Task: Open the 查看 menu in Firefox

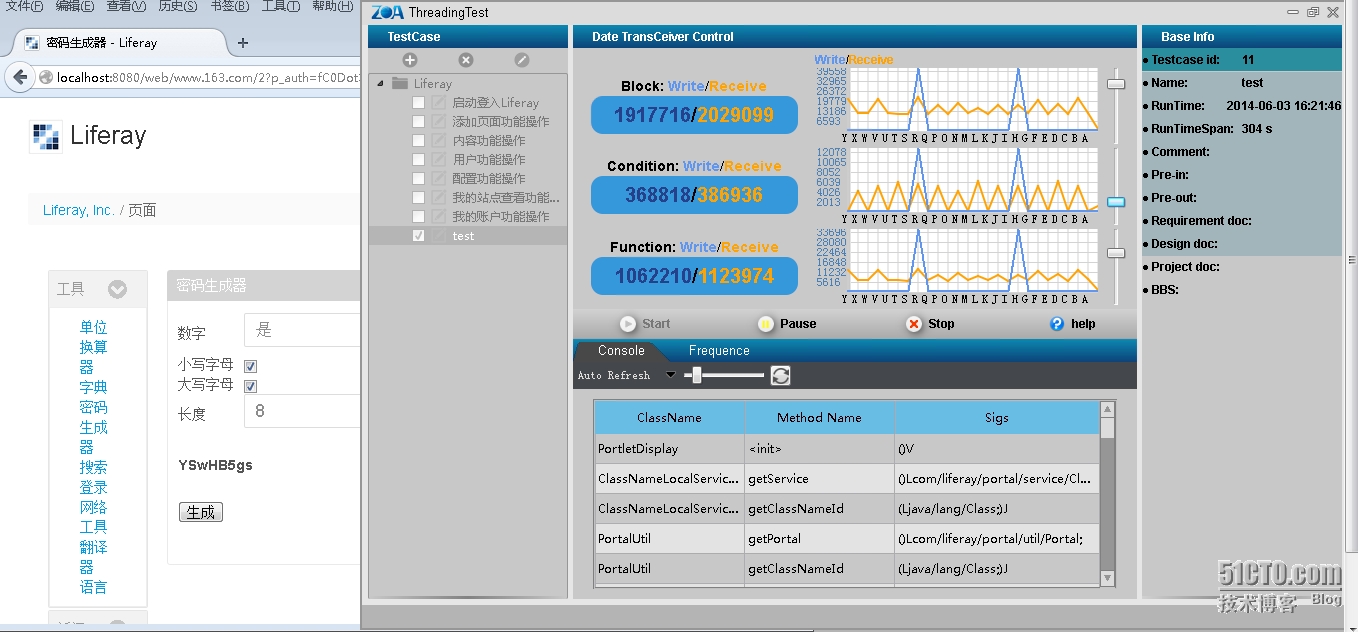Action: click(x=126, y=6)
